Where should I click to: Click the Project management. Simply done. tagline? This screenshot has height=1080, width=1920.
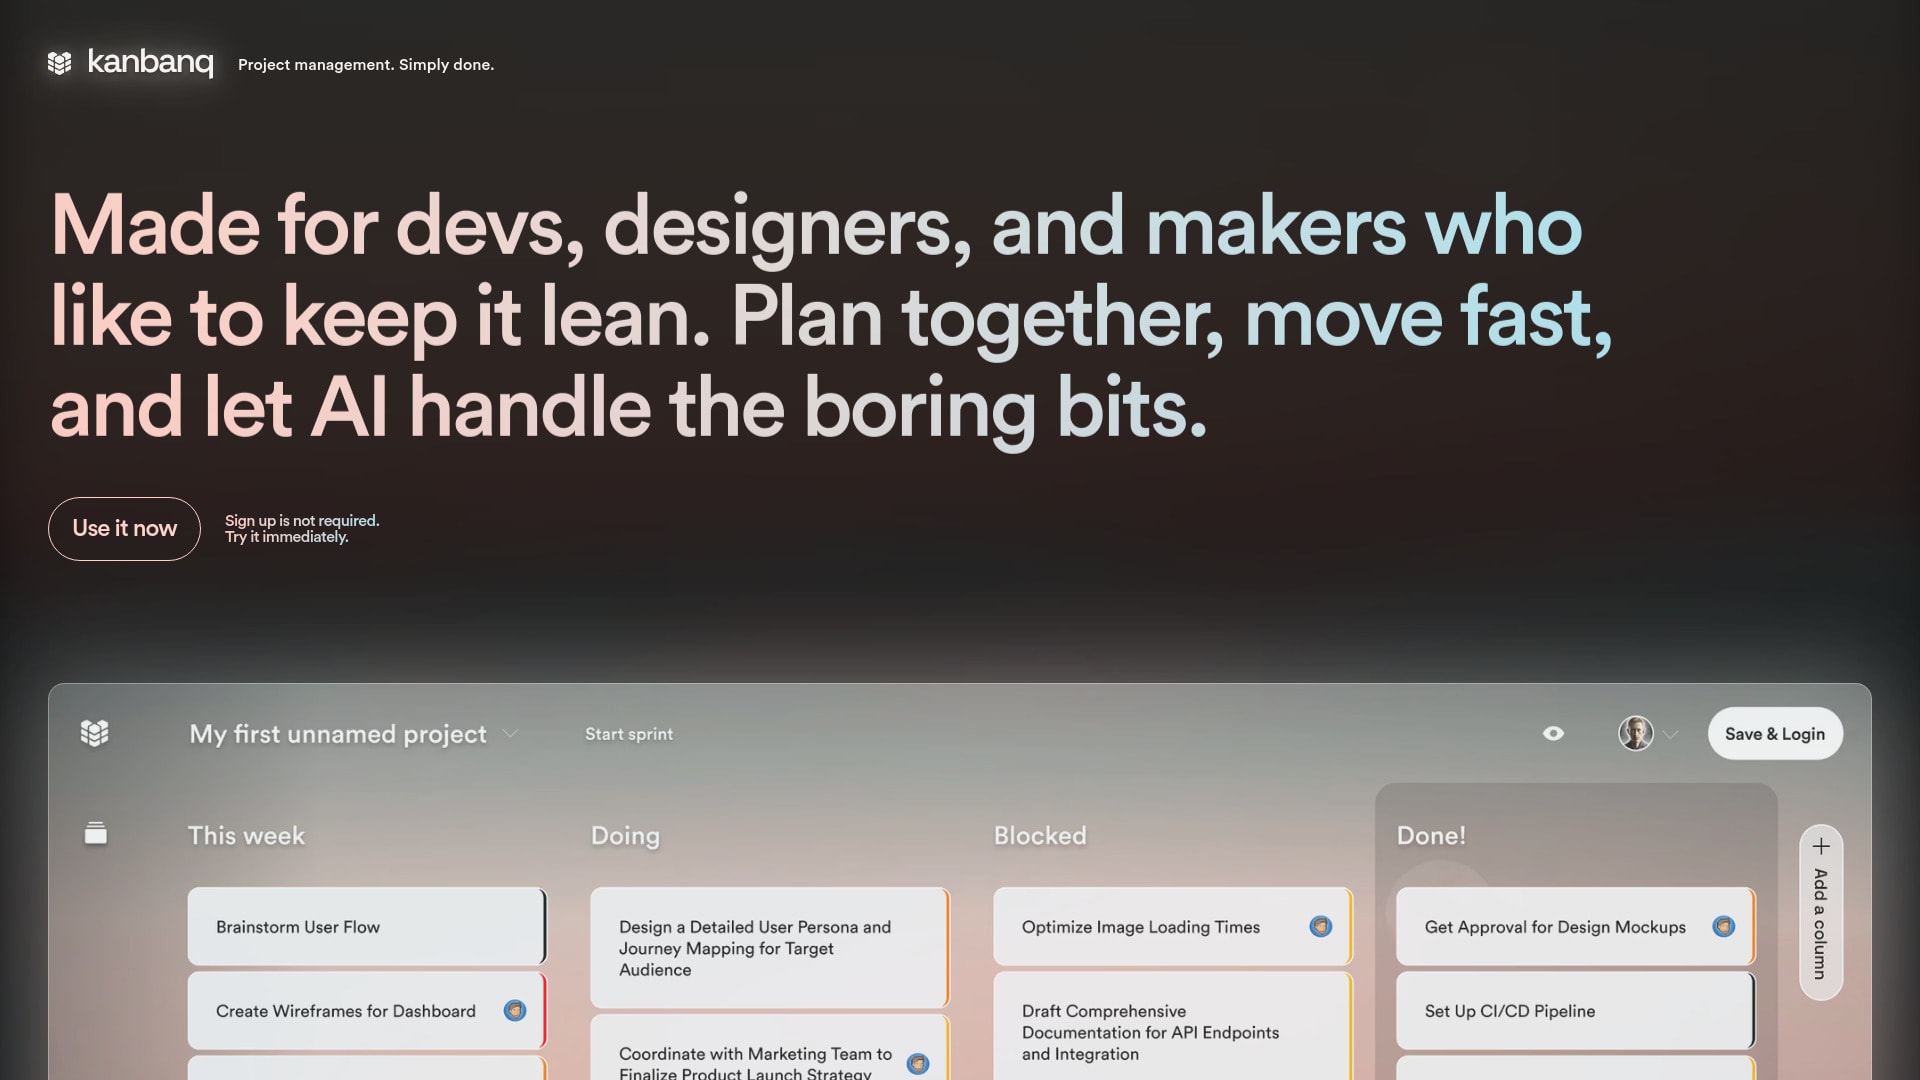click(366, 64)
